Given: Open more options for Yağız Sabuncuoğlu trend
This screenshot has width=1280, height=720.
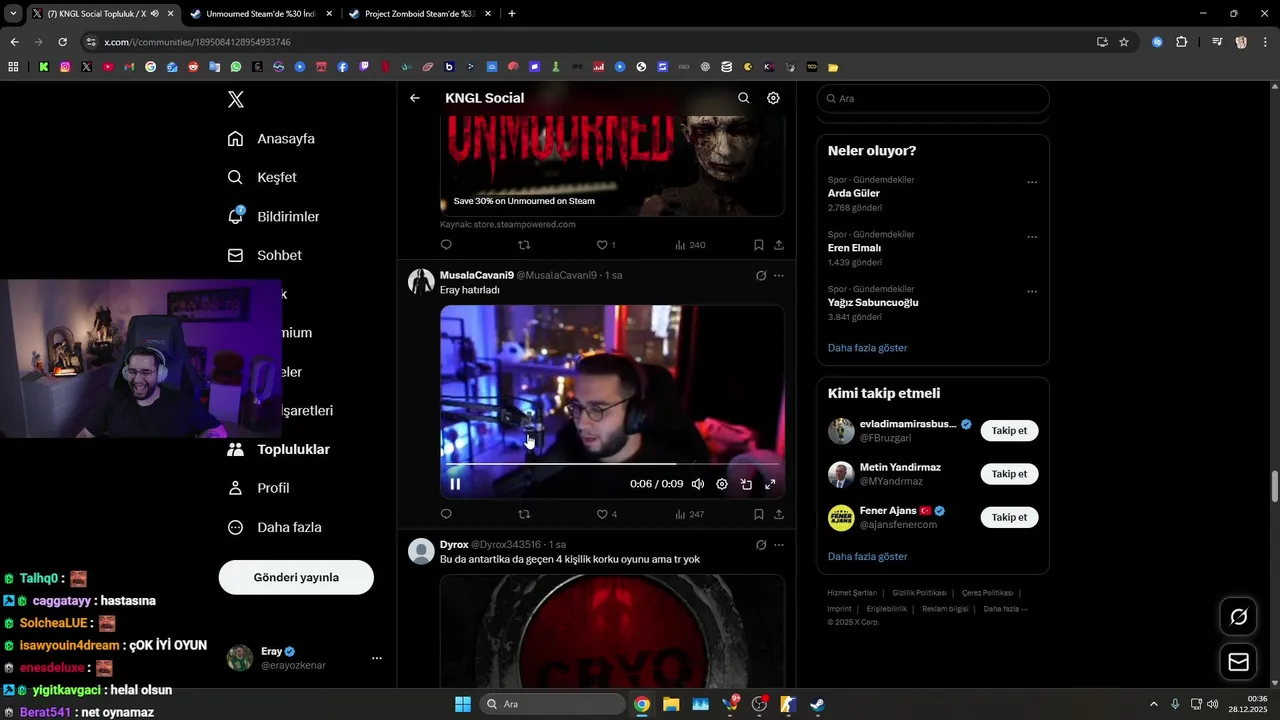Looking at the screenshot, I should click(1032, 292).
